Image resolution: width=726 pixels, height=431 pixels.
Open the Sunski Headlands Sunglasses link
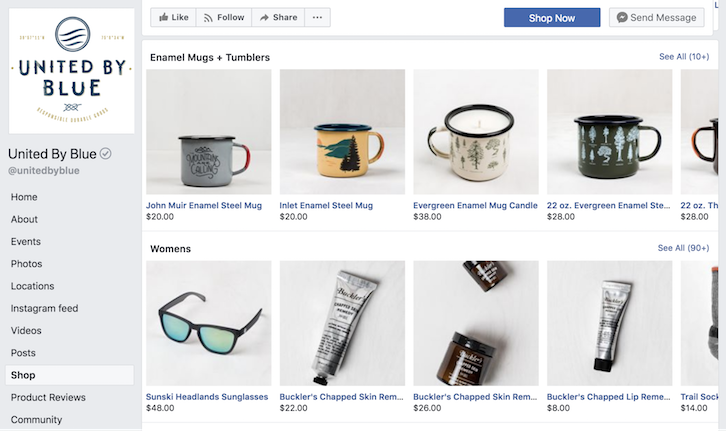click(207, 397)
